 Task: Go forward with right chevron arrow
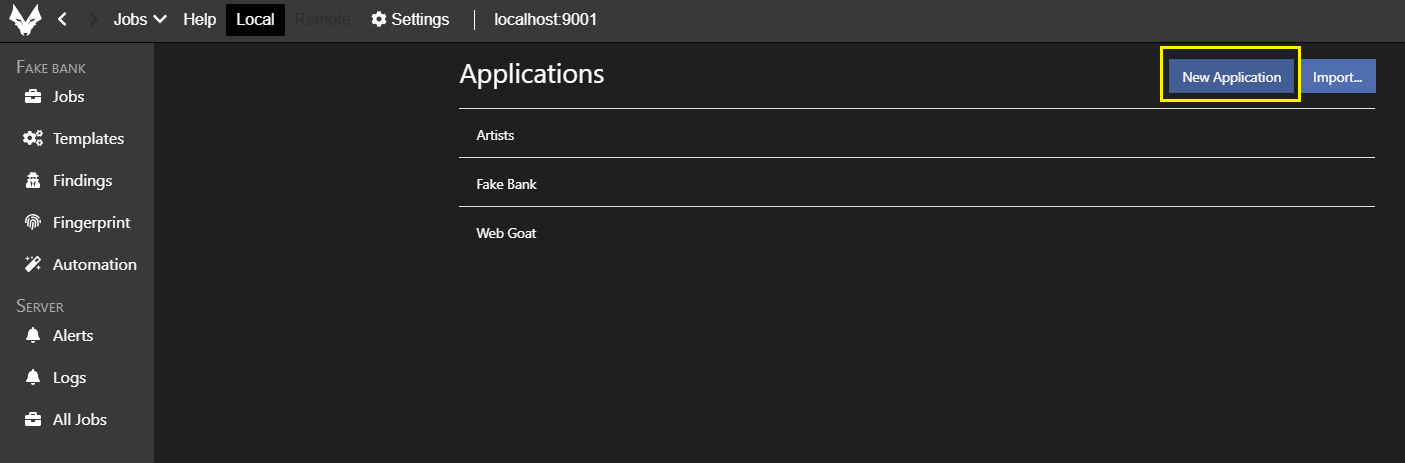point(94,20)
